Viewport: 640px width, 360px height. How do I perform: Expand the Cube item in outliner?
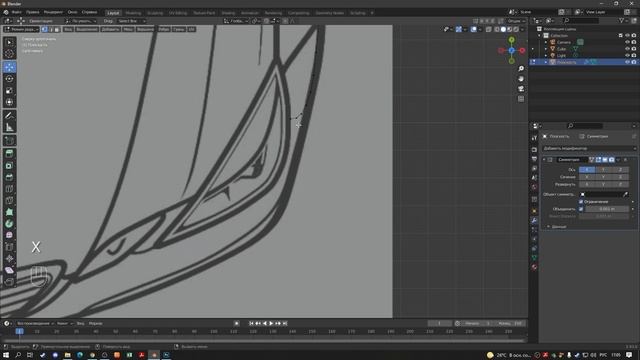546,49
